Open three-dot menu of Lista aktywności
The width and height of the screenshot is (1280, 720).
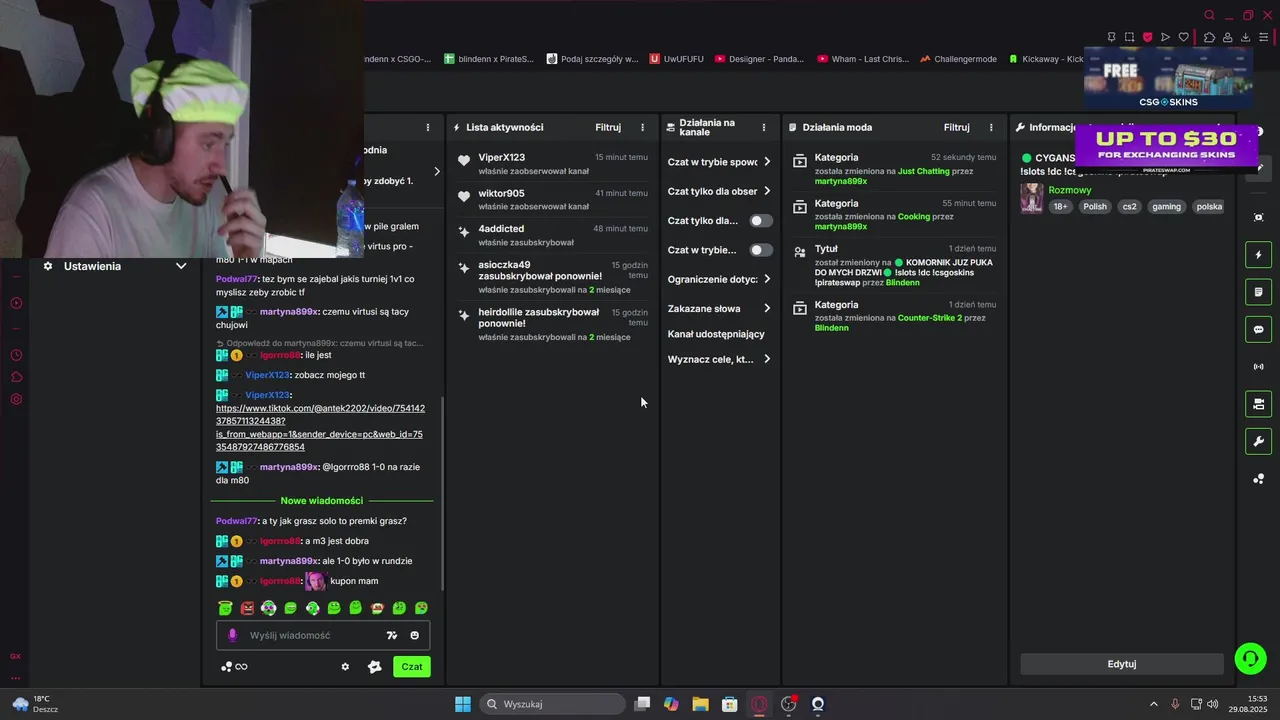point(642,127)
